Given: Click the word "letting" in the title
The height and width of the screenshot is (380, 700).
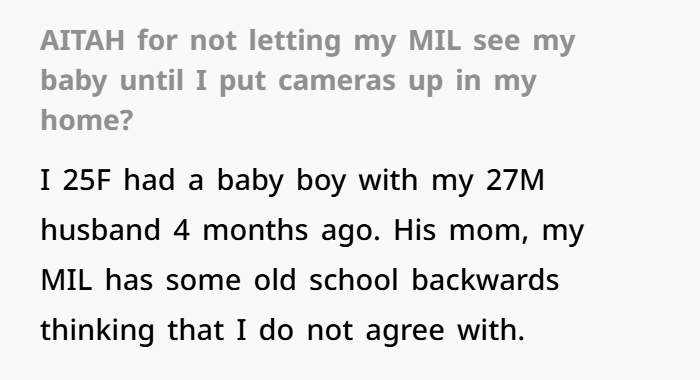Looking at the screenshot, I should pos(295,42).
